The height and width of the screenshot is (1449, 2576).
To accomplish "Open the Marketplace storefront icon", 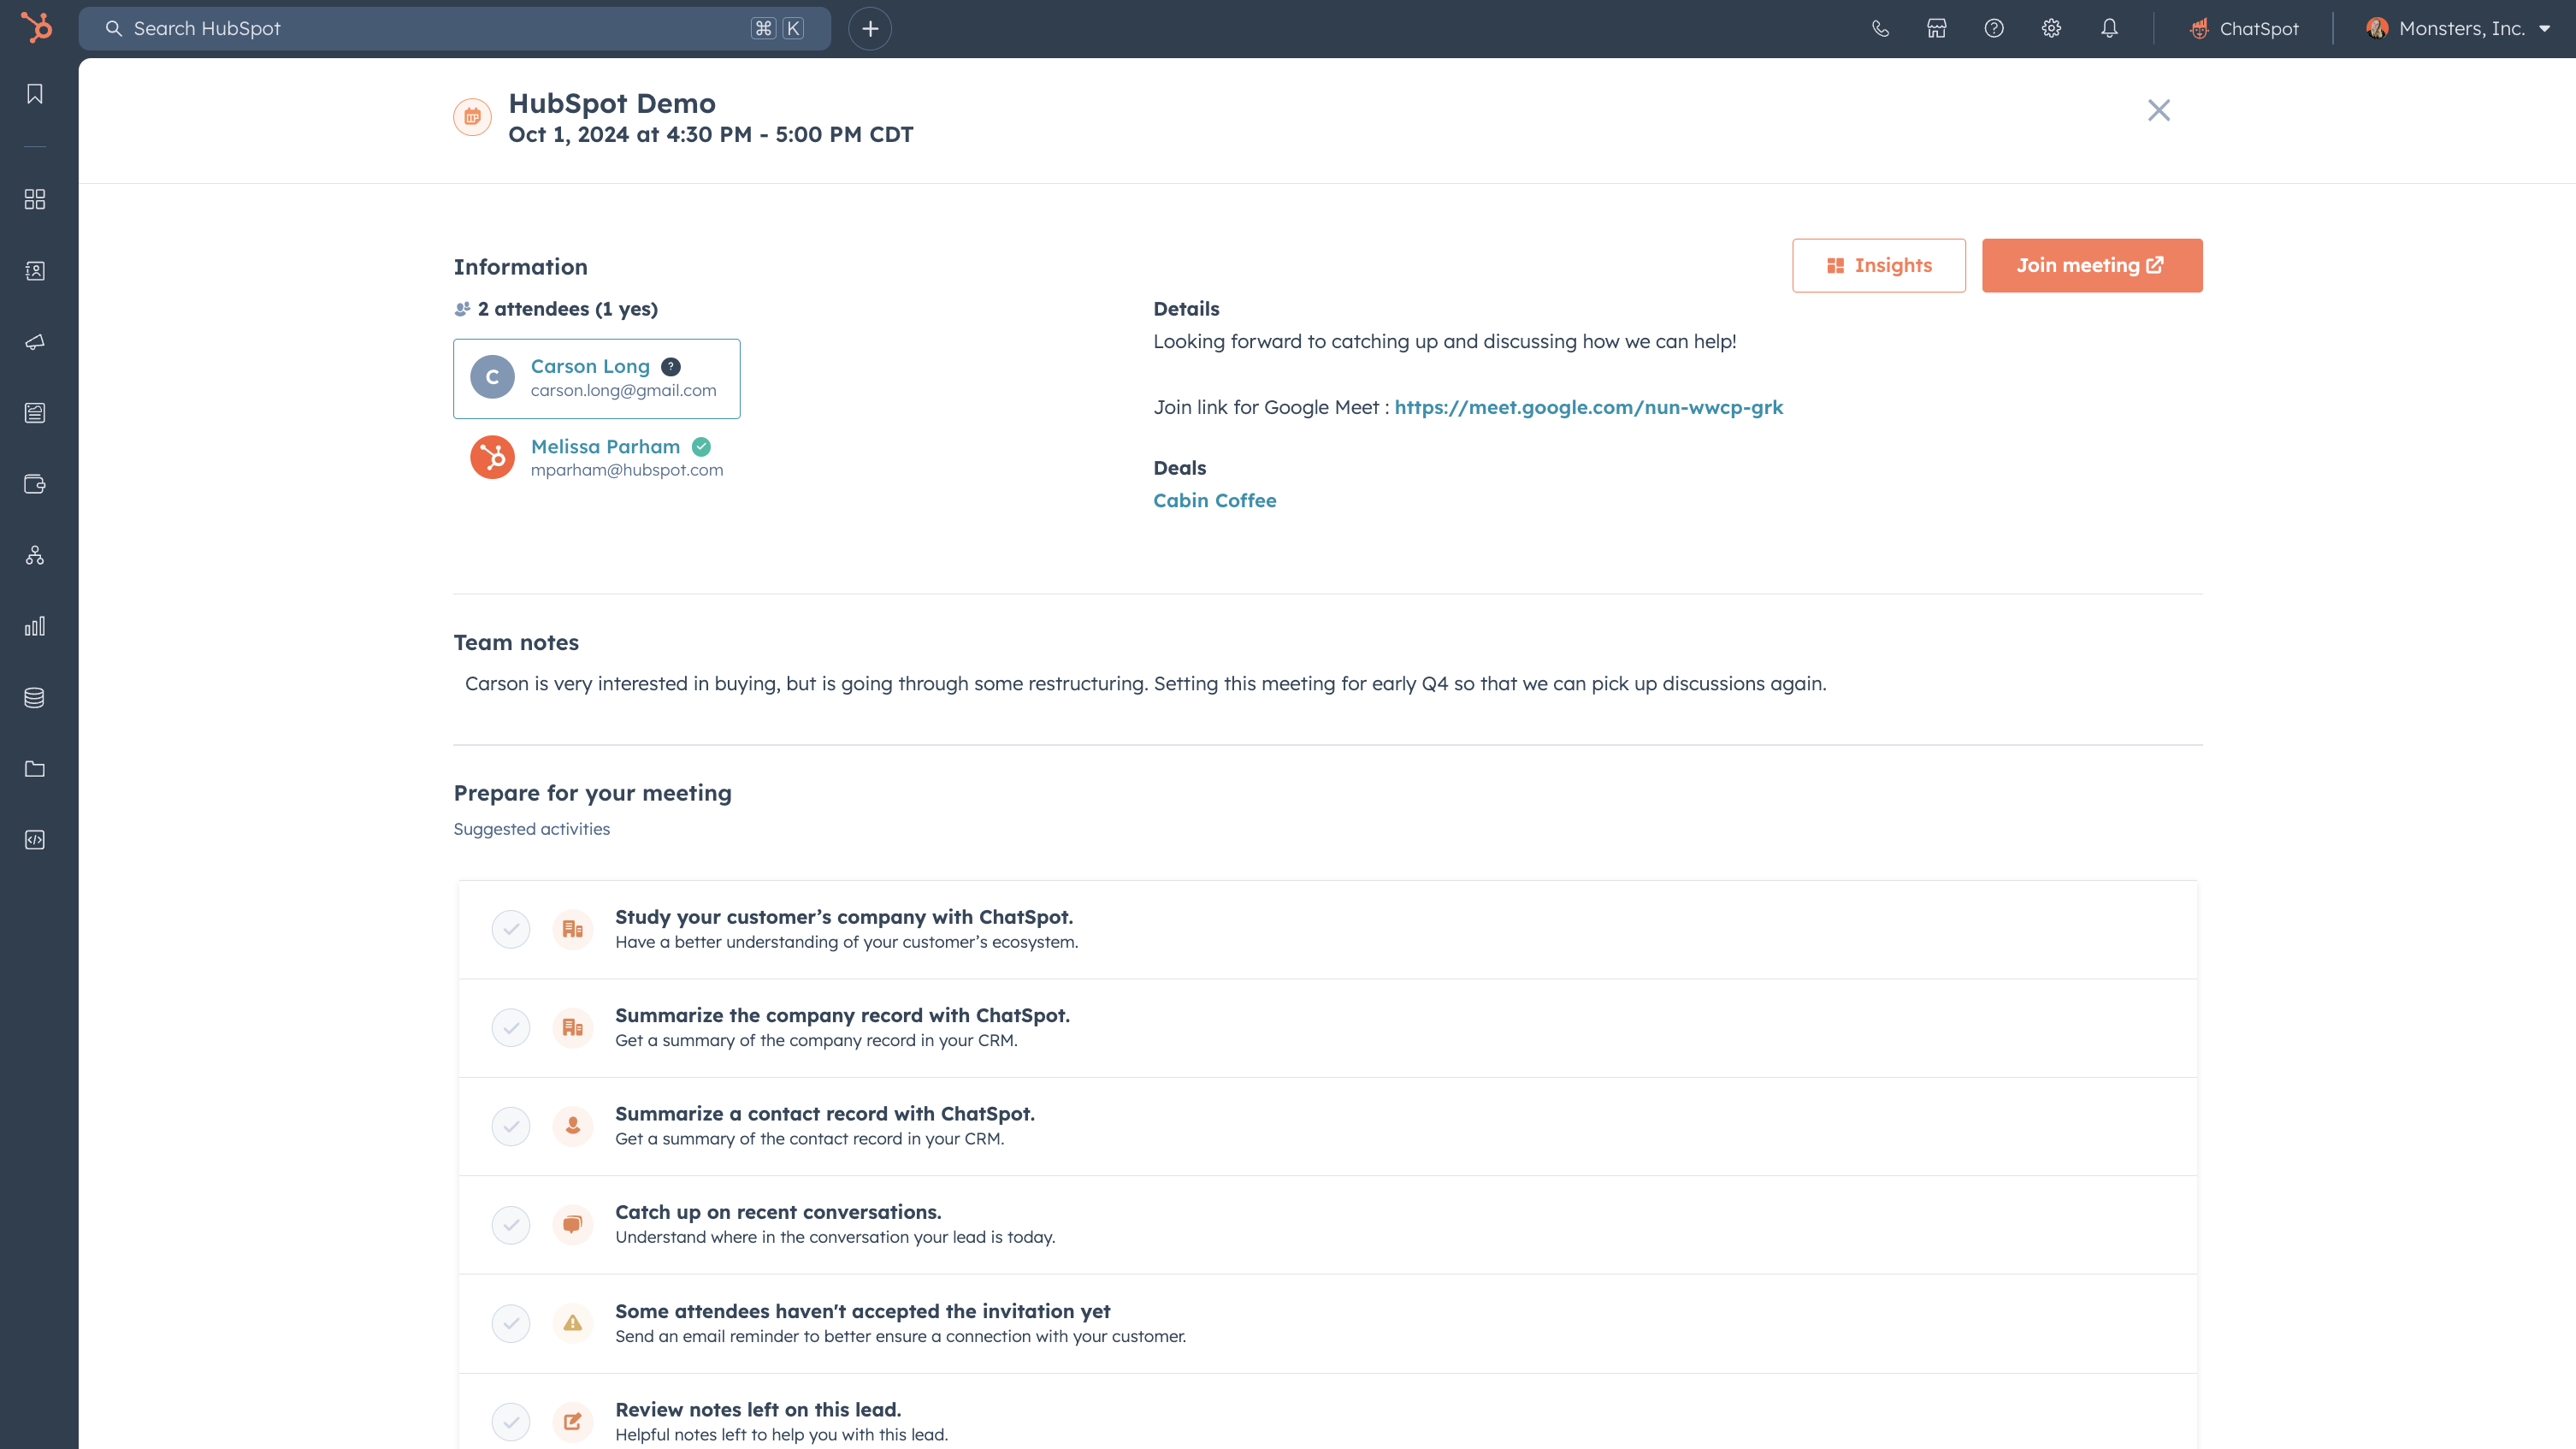I will click(1937, 28).
